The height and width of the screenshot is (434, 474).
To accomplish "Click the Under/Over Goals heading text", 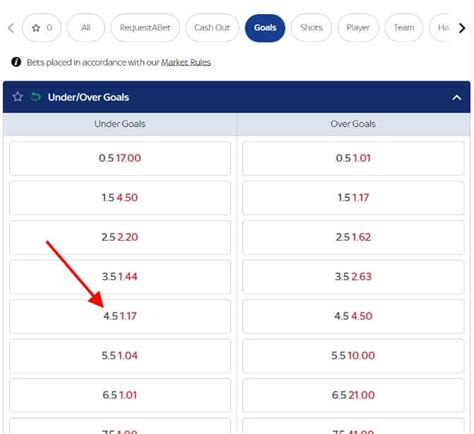I will click(88, 97).
